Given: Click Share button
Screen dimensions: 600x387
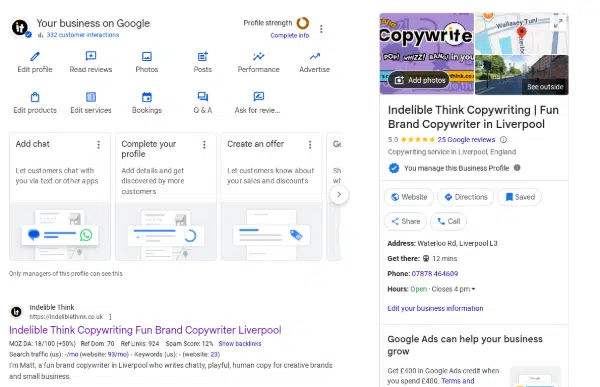Looking at the screenshot, I should click(405, 221).
